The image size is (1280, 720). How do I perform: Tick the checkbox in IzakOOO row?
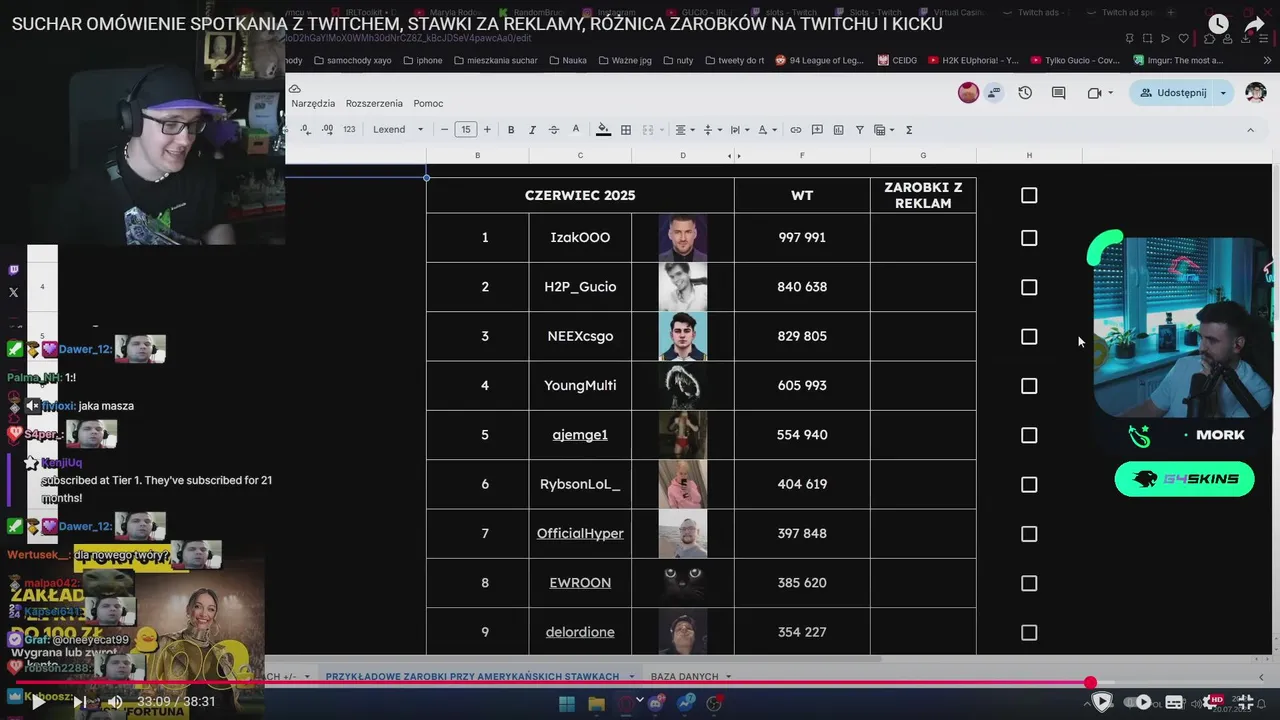pyautogui.click(x=1029, y=238)
